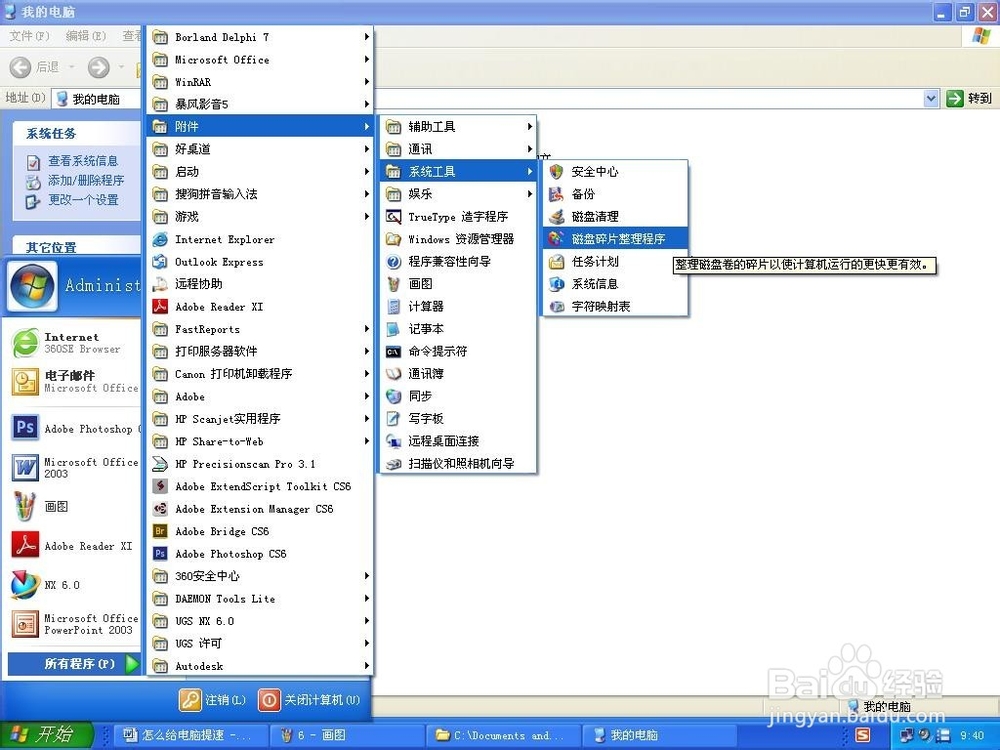Open the 备份 backup tool icon
The width and height of the screenshot is (1000, 750).
(x=557, y=194)
